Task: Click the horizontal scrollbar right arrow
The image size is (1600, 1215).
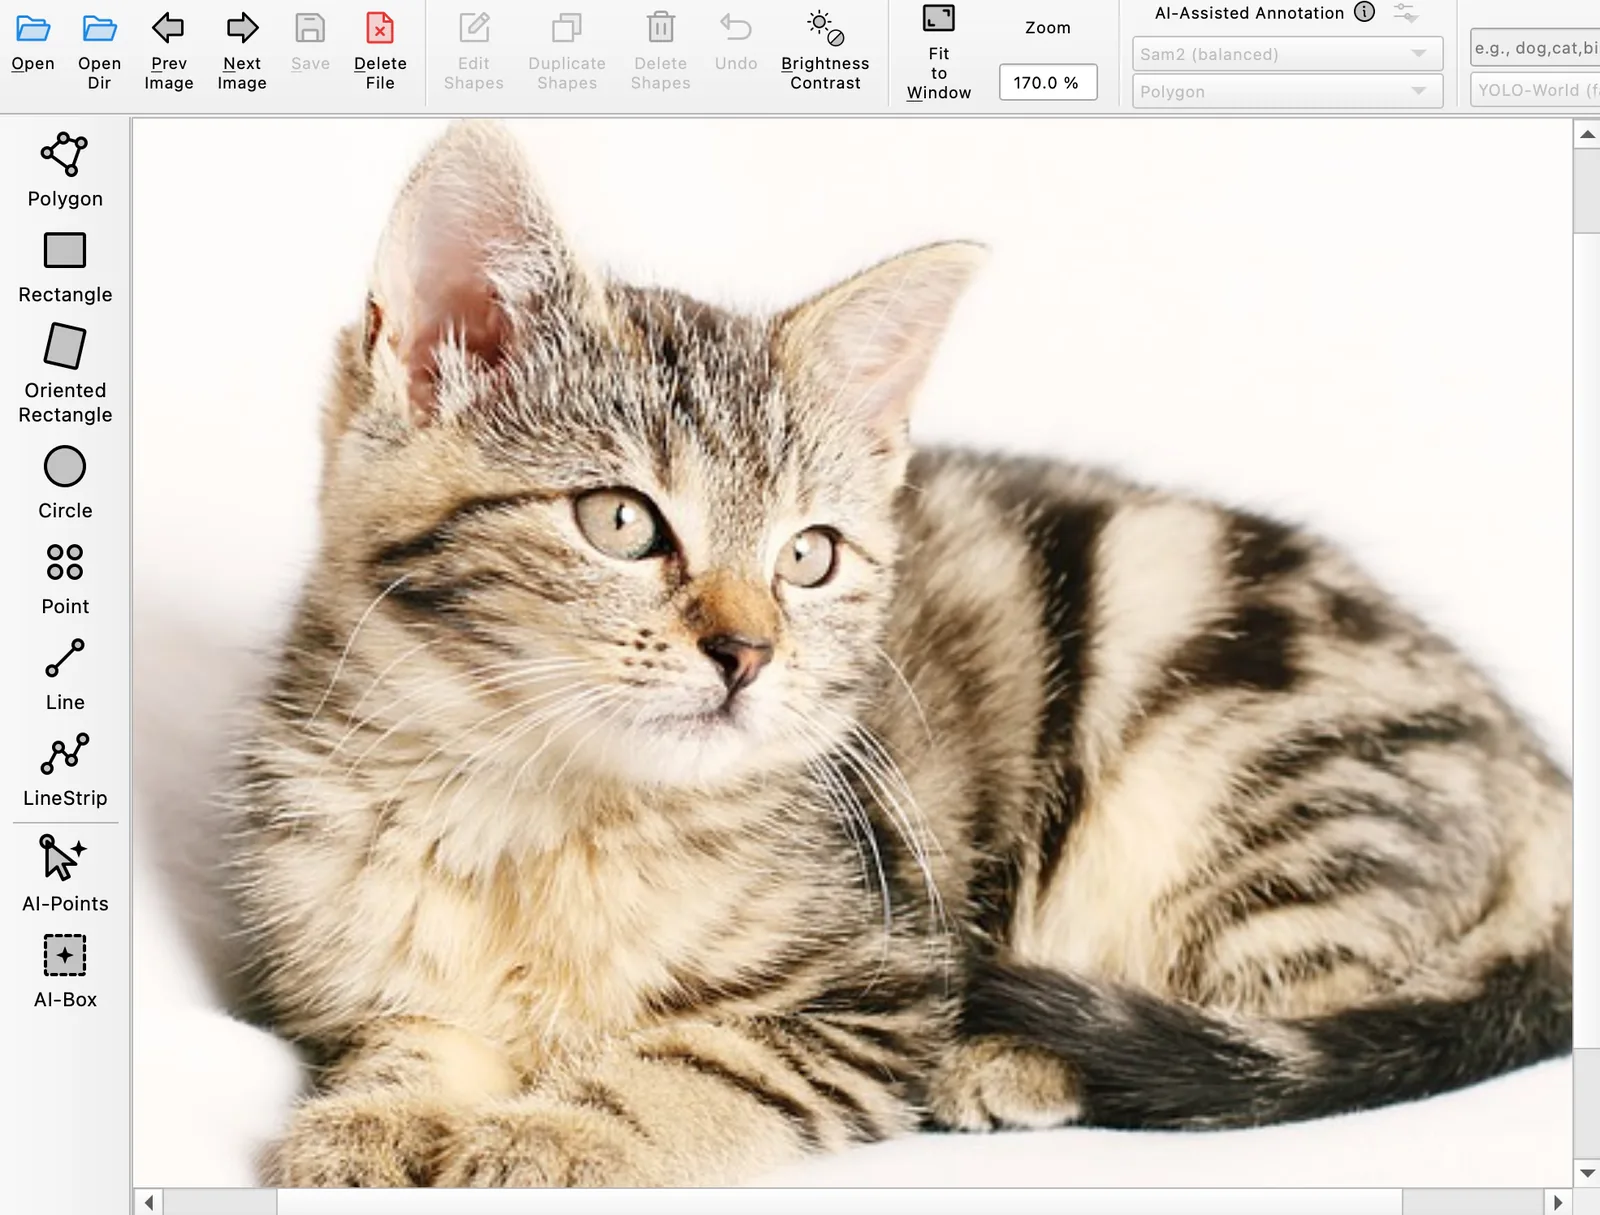Action: point(1557,1202)
